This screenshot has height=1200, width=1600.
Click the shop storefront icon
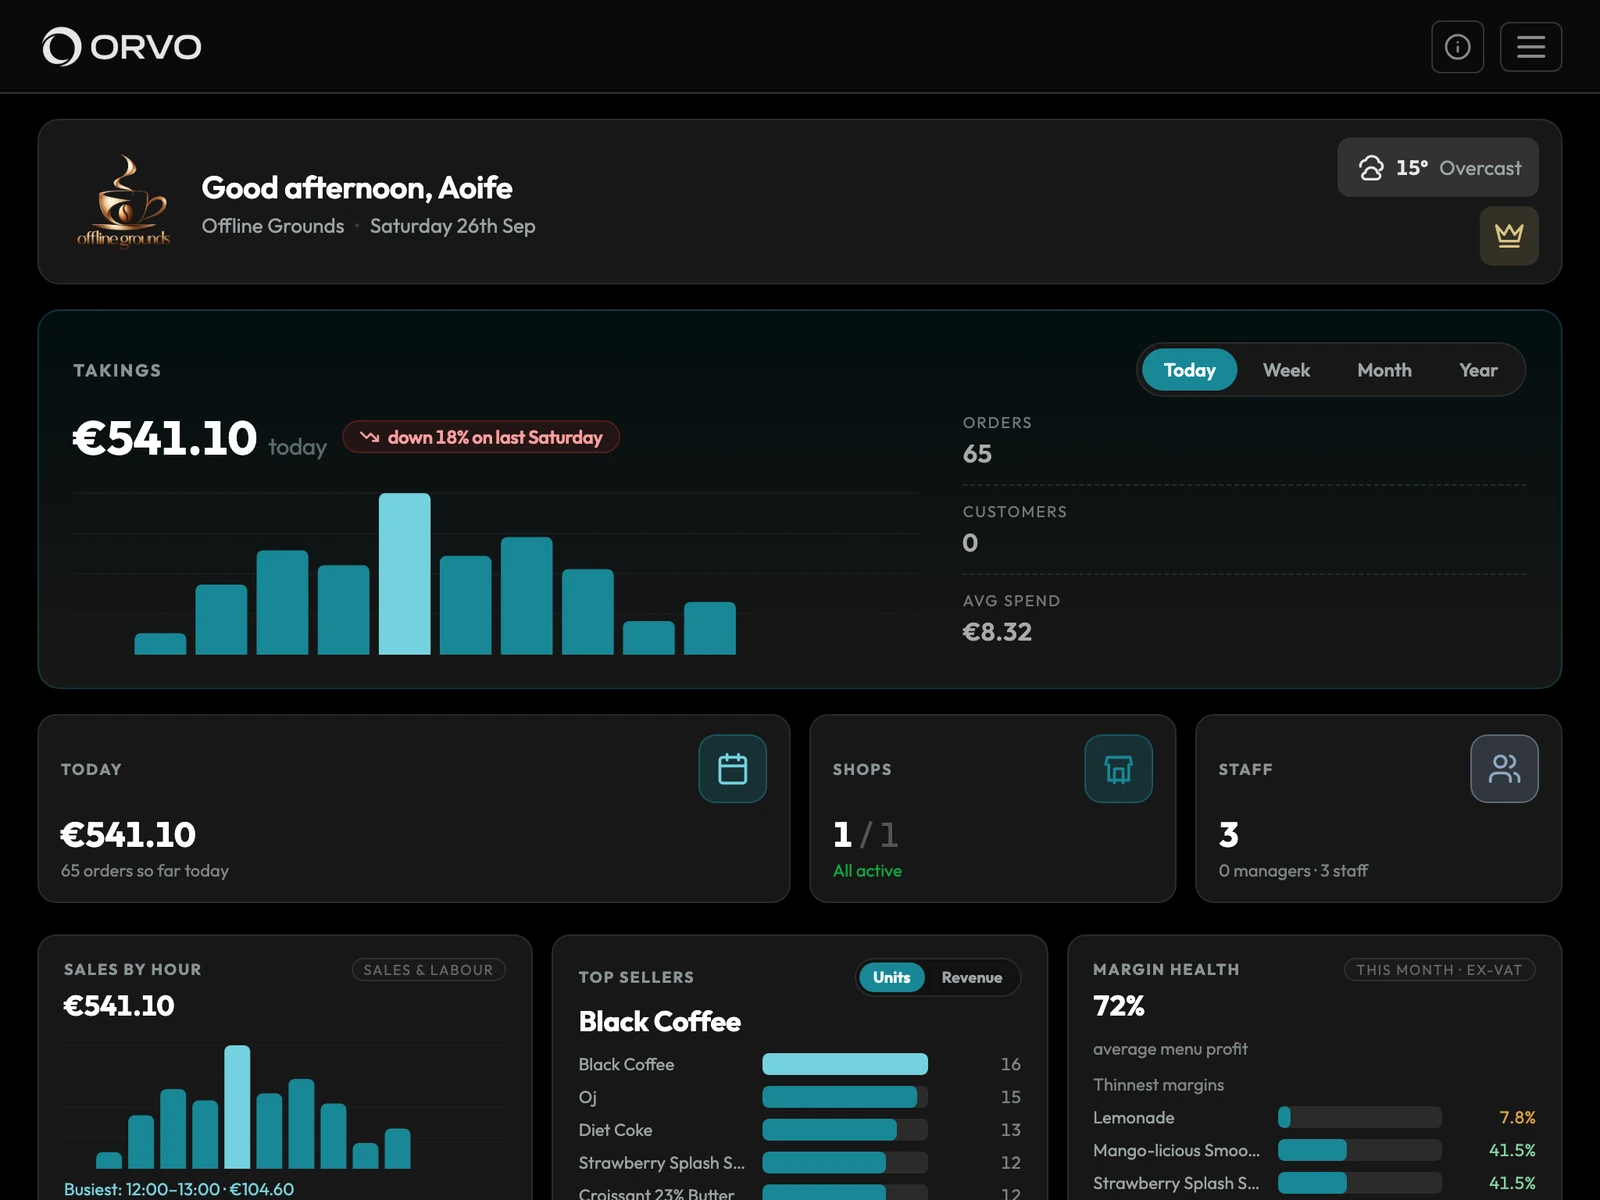pyautogui.click(x=1118, y=769)
